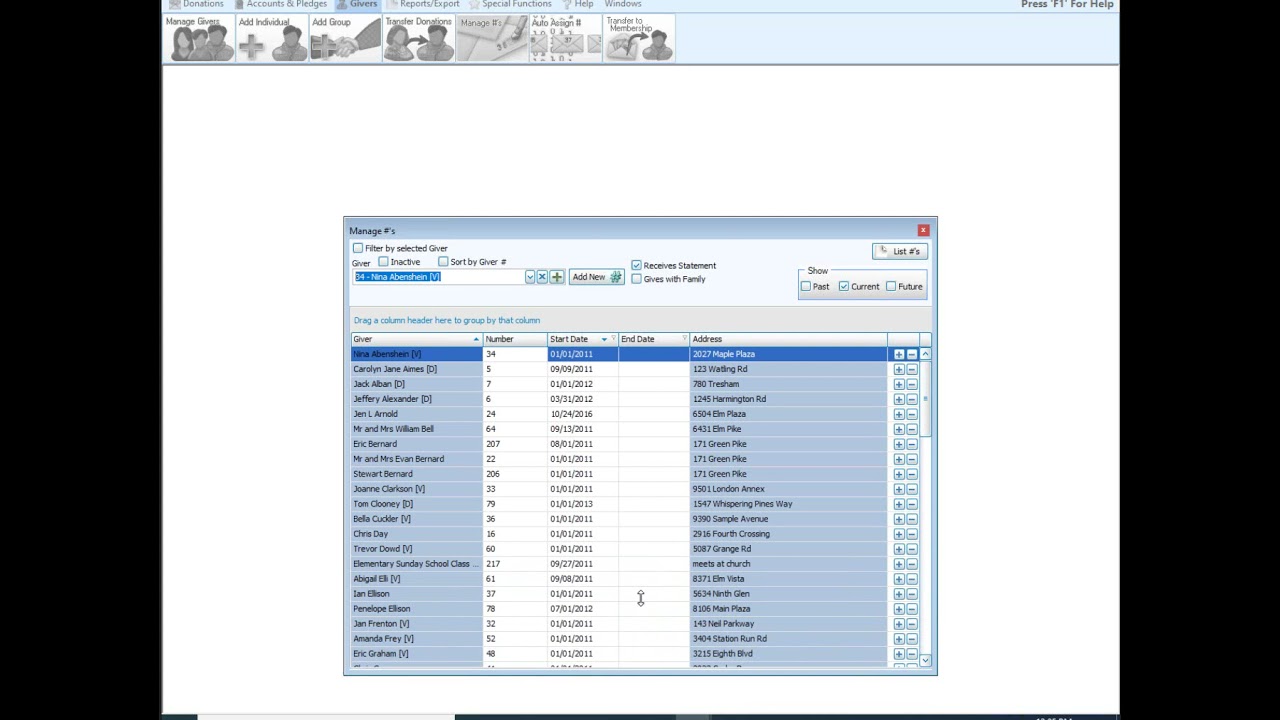Open the giver selection dropdown
The width and height of the screenshot is (1280, 720).
tap(529, 276)
